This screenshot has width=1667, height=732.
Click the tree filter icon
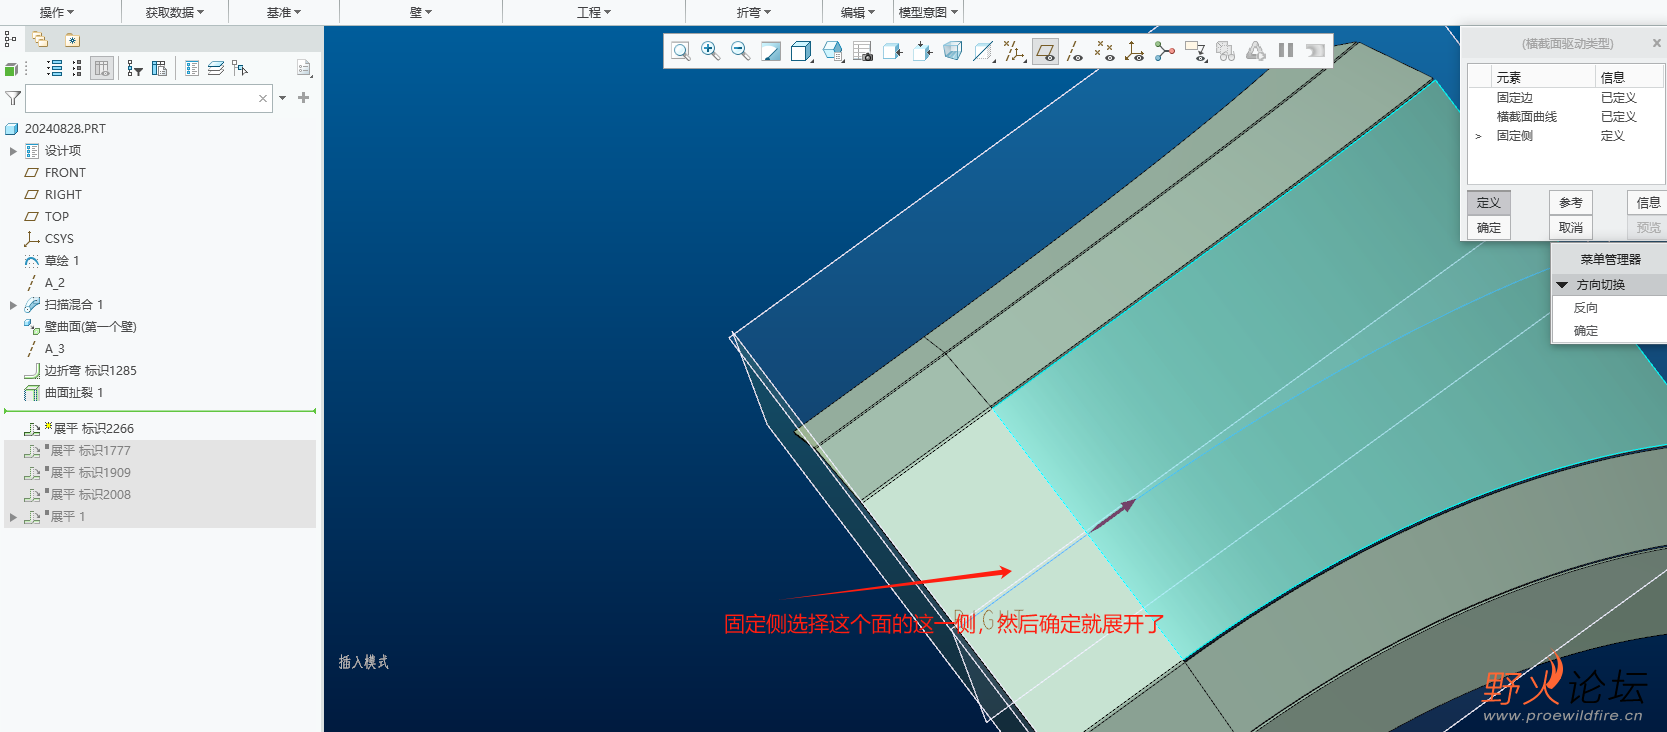click(134, 68)
